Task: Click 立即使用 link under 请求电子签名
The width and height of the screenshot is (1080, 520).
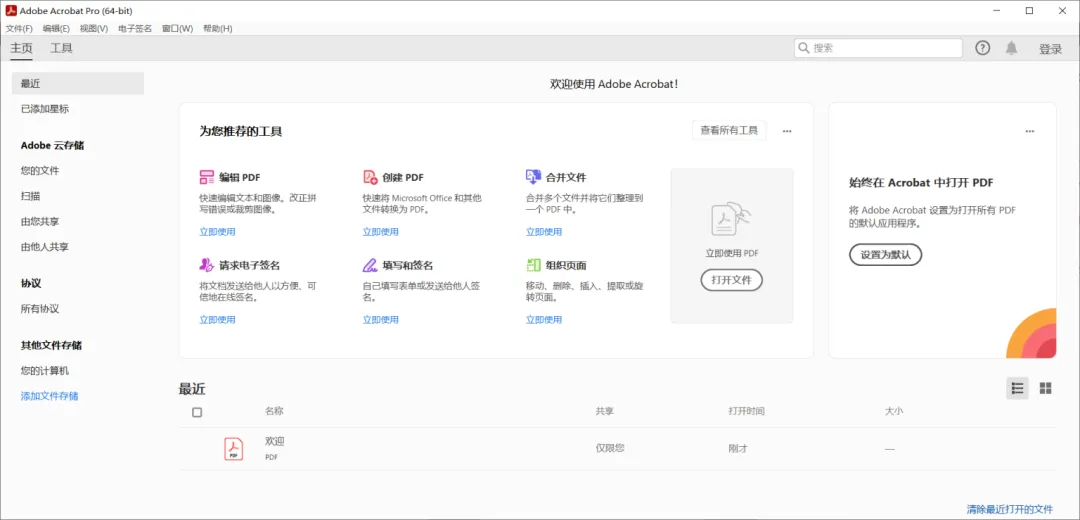Action: (218, 320)
